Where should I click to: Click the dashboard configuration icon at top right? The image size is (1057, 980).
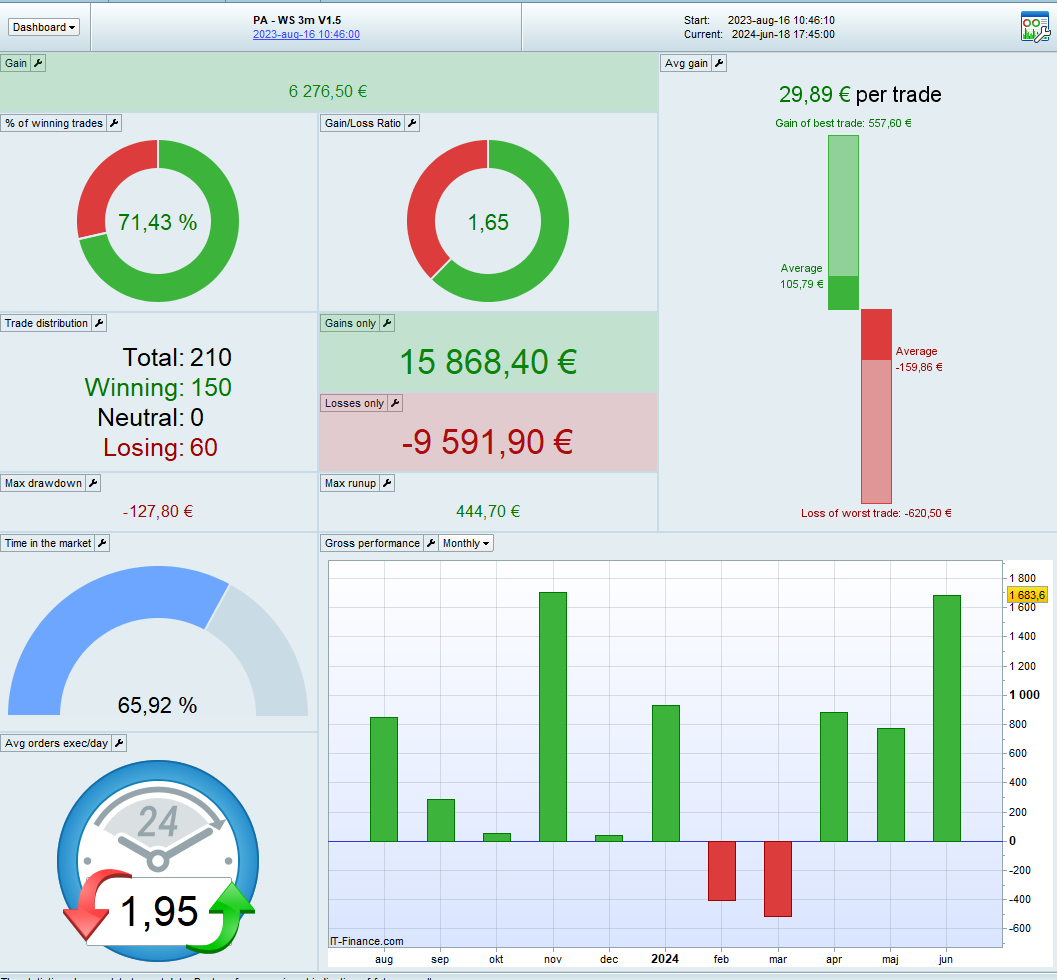(1035, 27)
